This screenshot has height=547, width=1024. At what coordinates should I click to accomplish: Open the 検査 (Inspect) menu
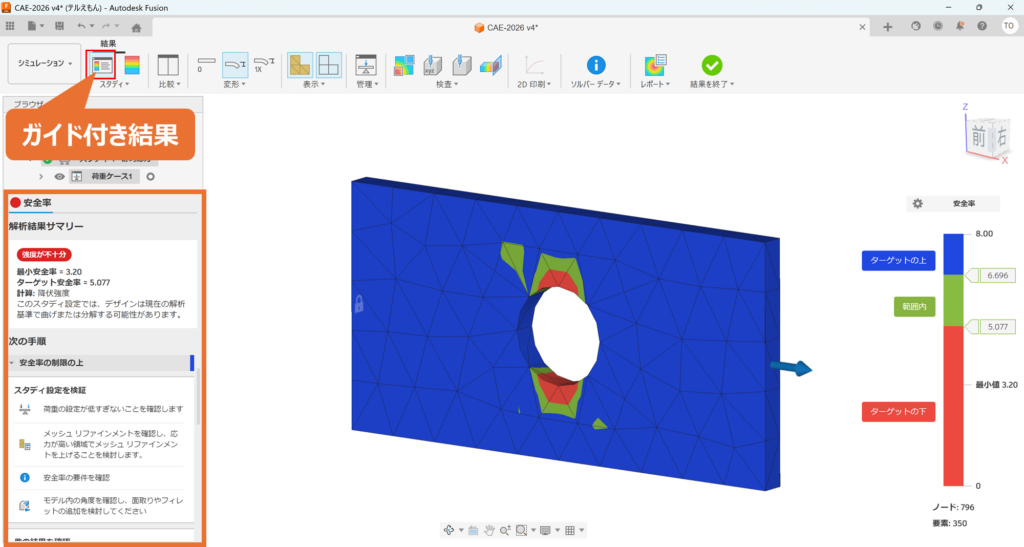coord(446,84)
